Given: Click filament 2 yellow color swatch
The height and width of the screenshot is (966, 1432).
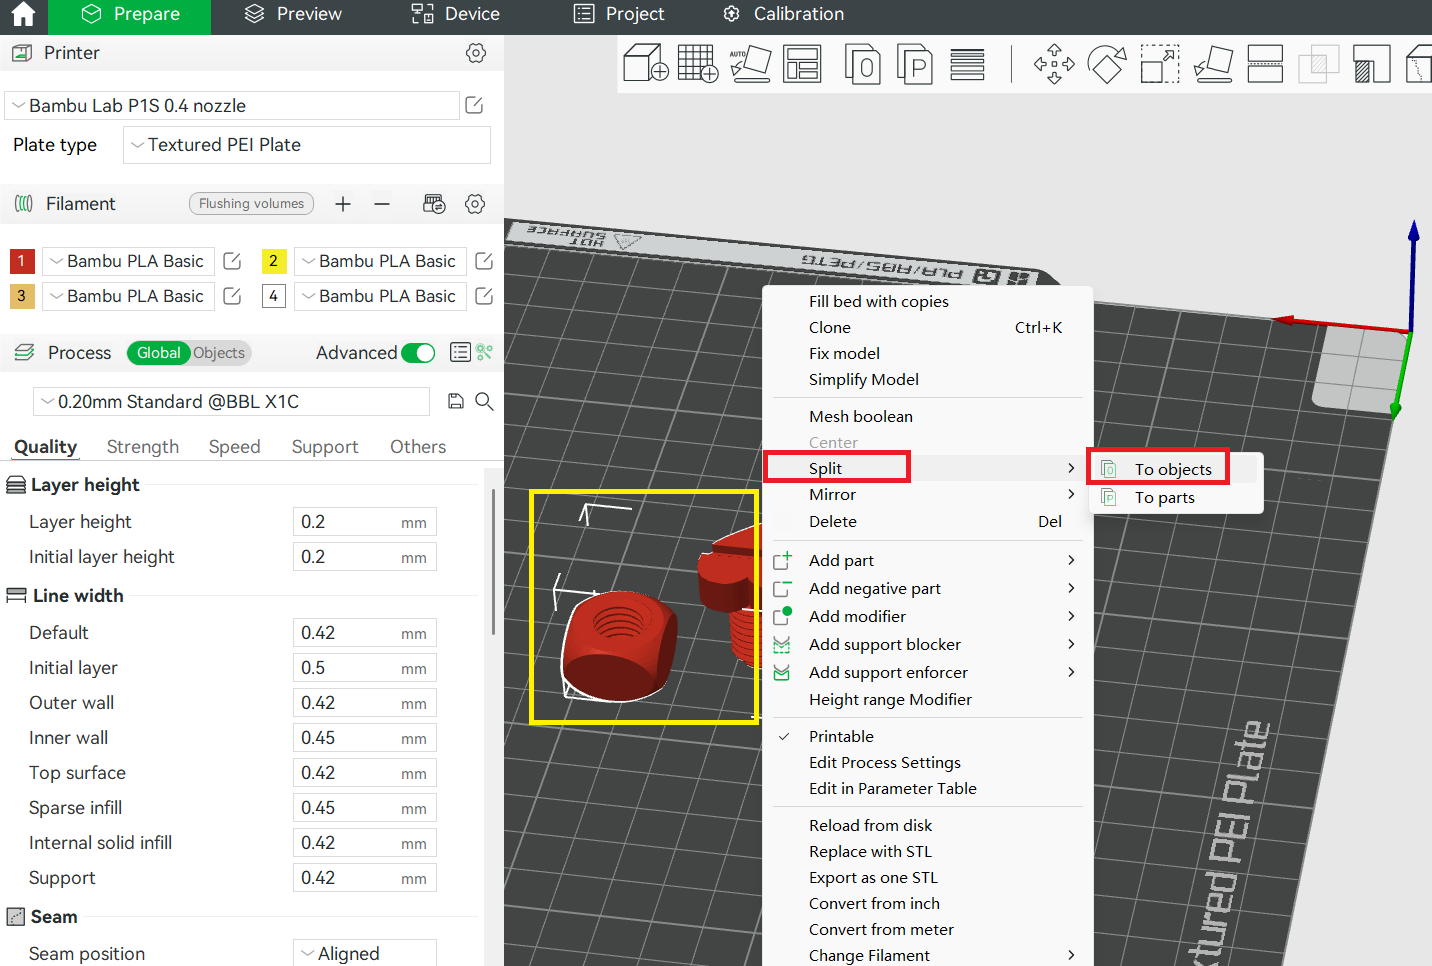Looking at the screenshot, I should (x=274, y=261).
